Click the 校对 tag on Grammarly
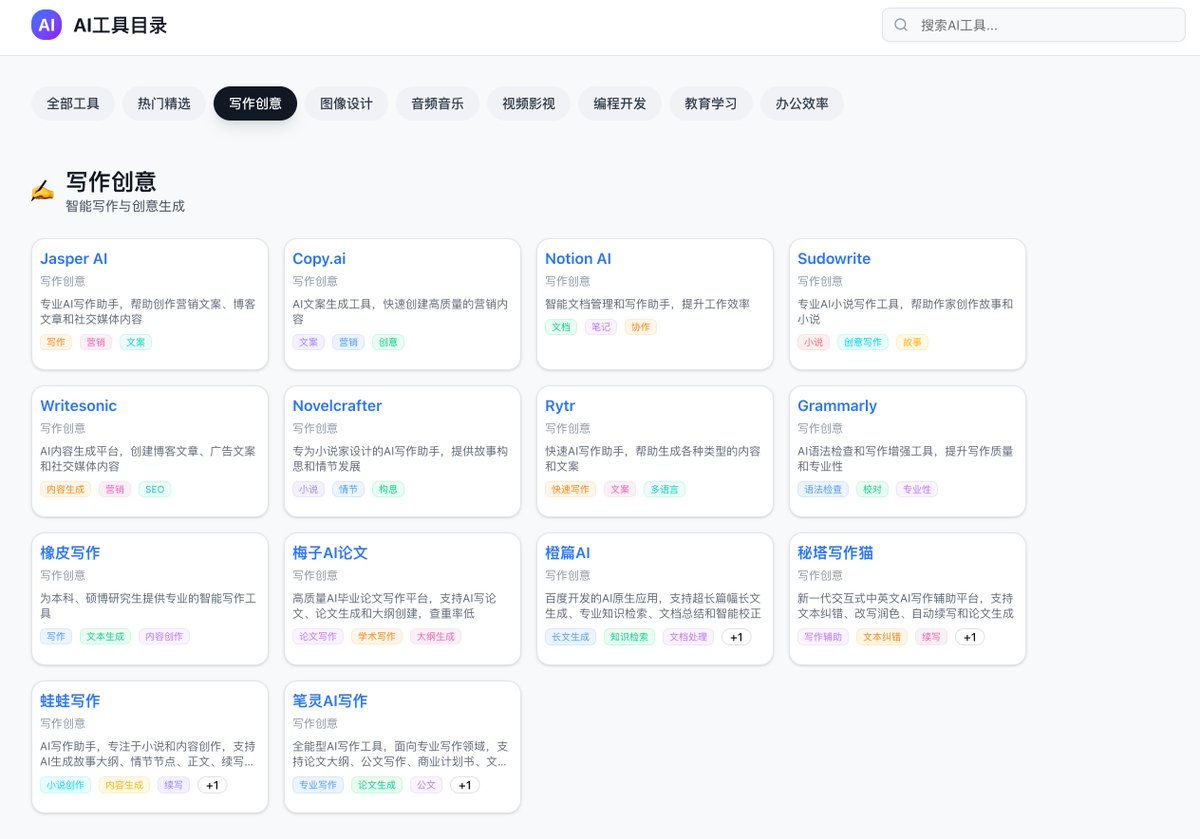Image resolution: width=1200 pixels, height=839 pixels. pyautogui.click(x=872, y=490)
